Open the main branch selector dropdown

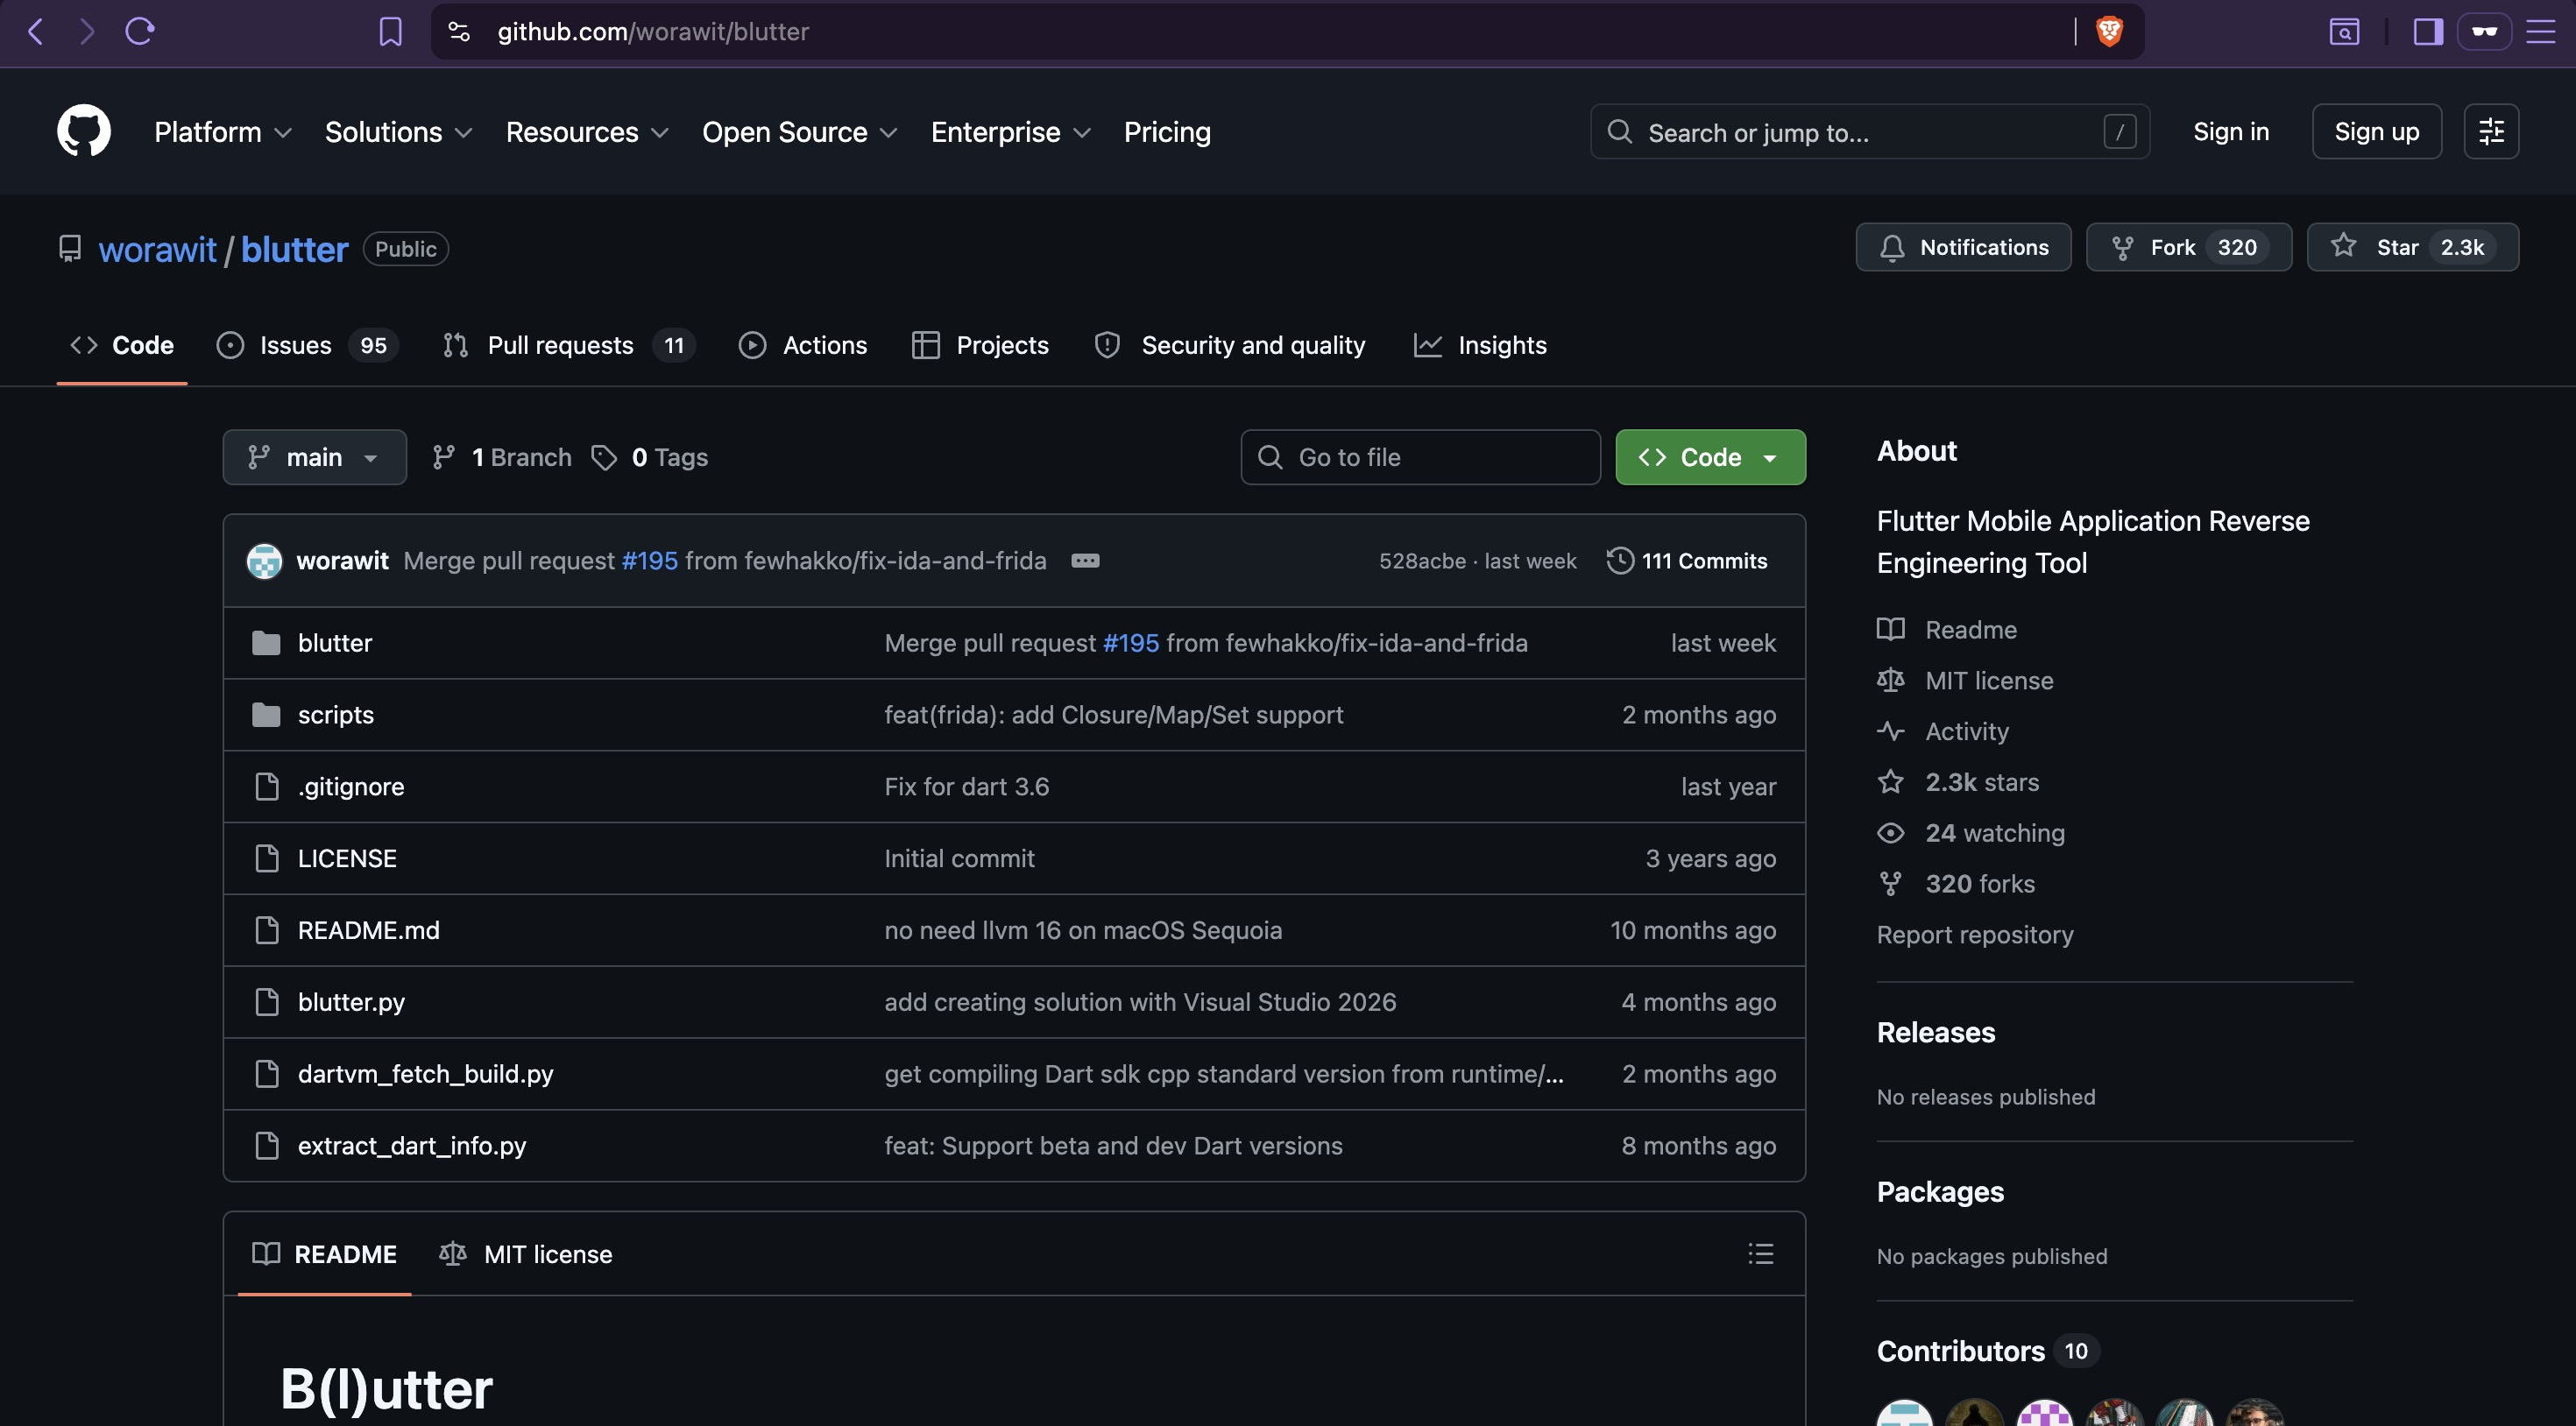[314, 457]
